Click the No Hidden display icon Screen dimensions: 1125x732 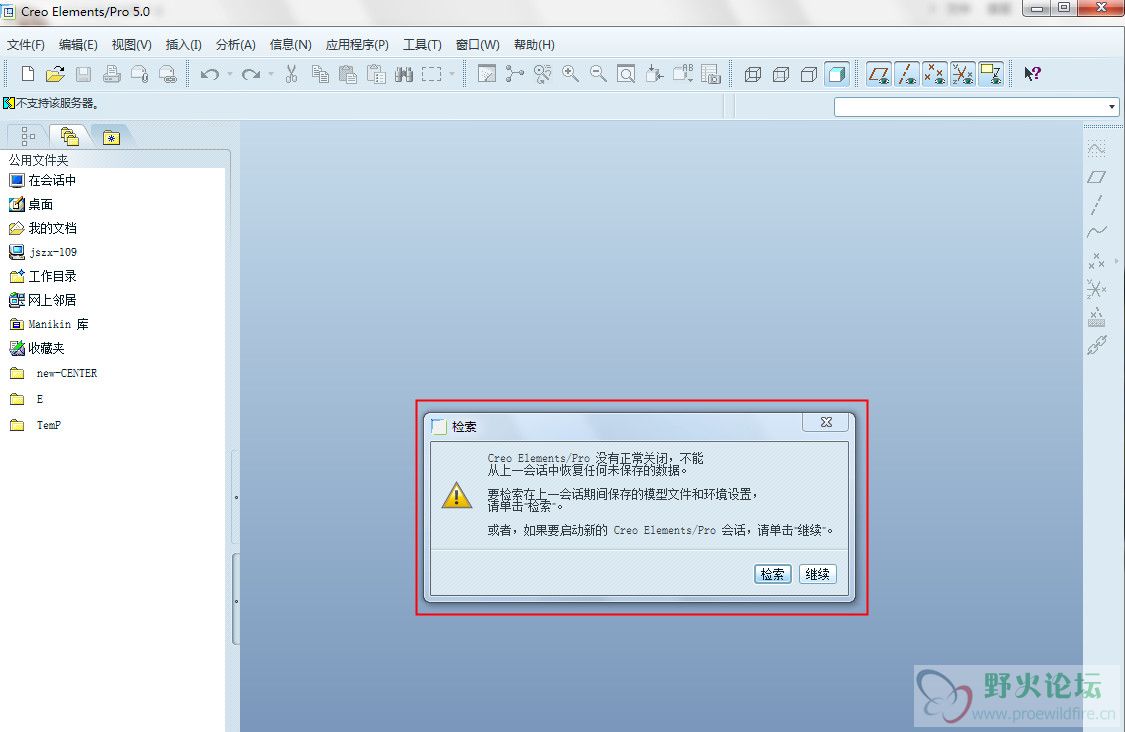click(x=809, y=74)
